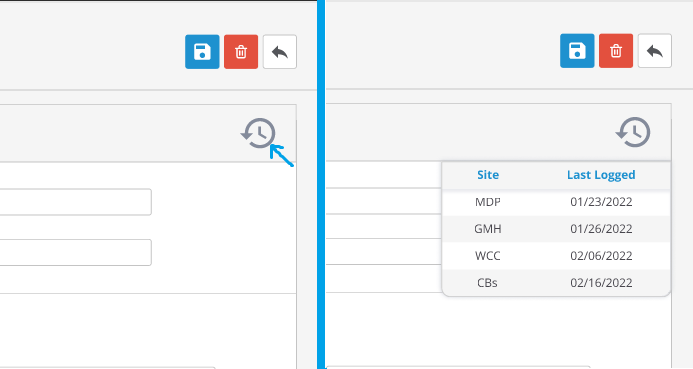Click the back arrow button in left panel
This screenshot has width=693, height=369.
click(x=280, y=52)
